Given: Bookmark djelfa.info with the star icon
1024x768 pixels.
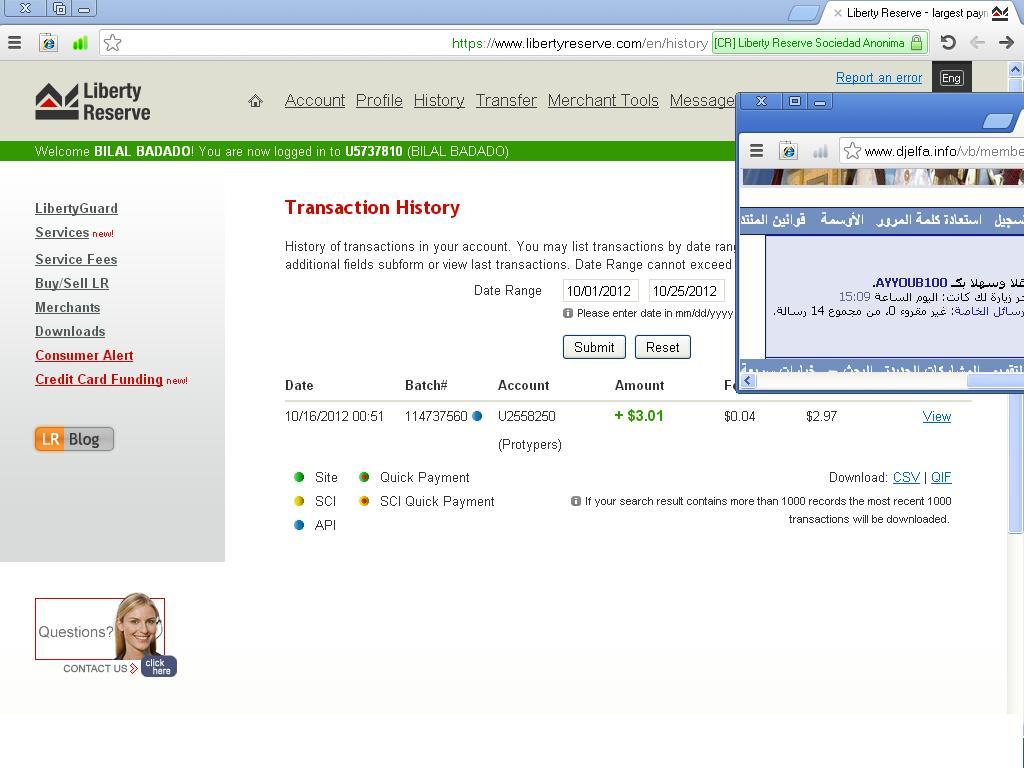Looking at the screenshot, I should [852, 152].
